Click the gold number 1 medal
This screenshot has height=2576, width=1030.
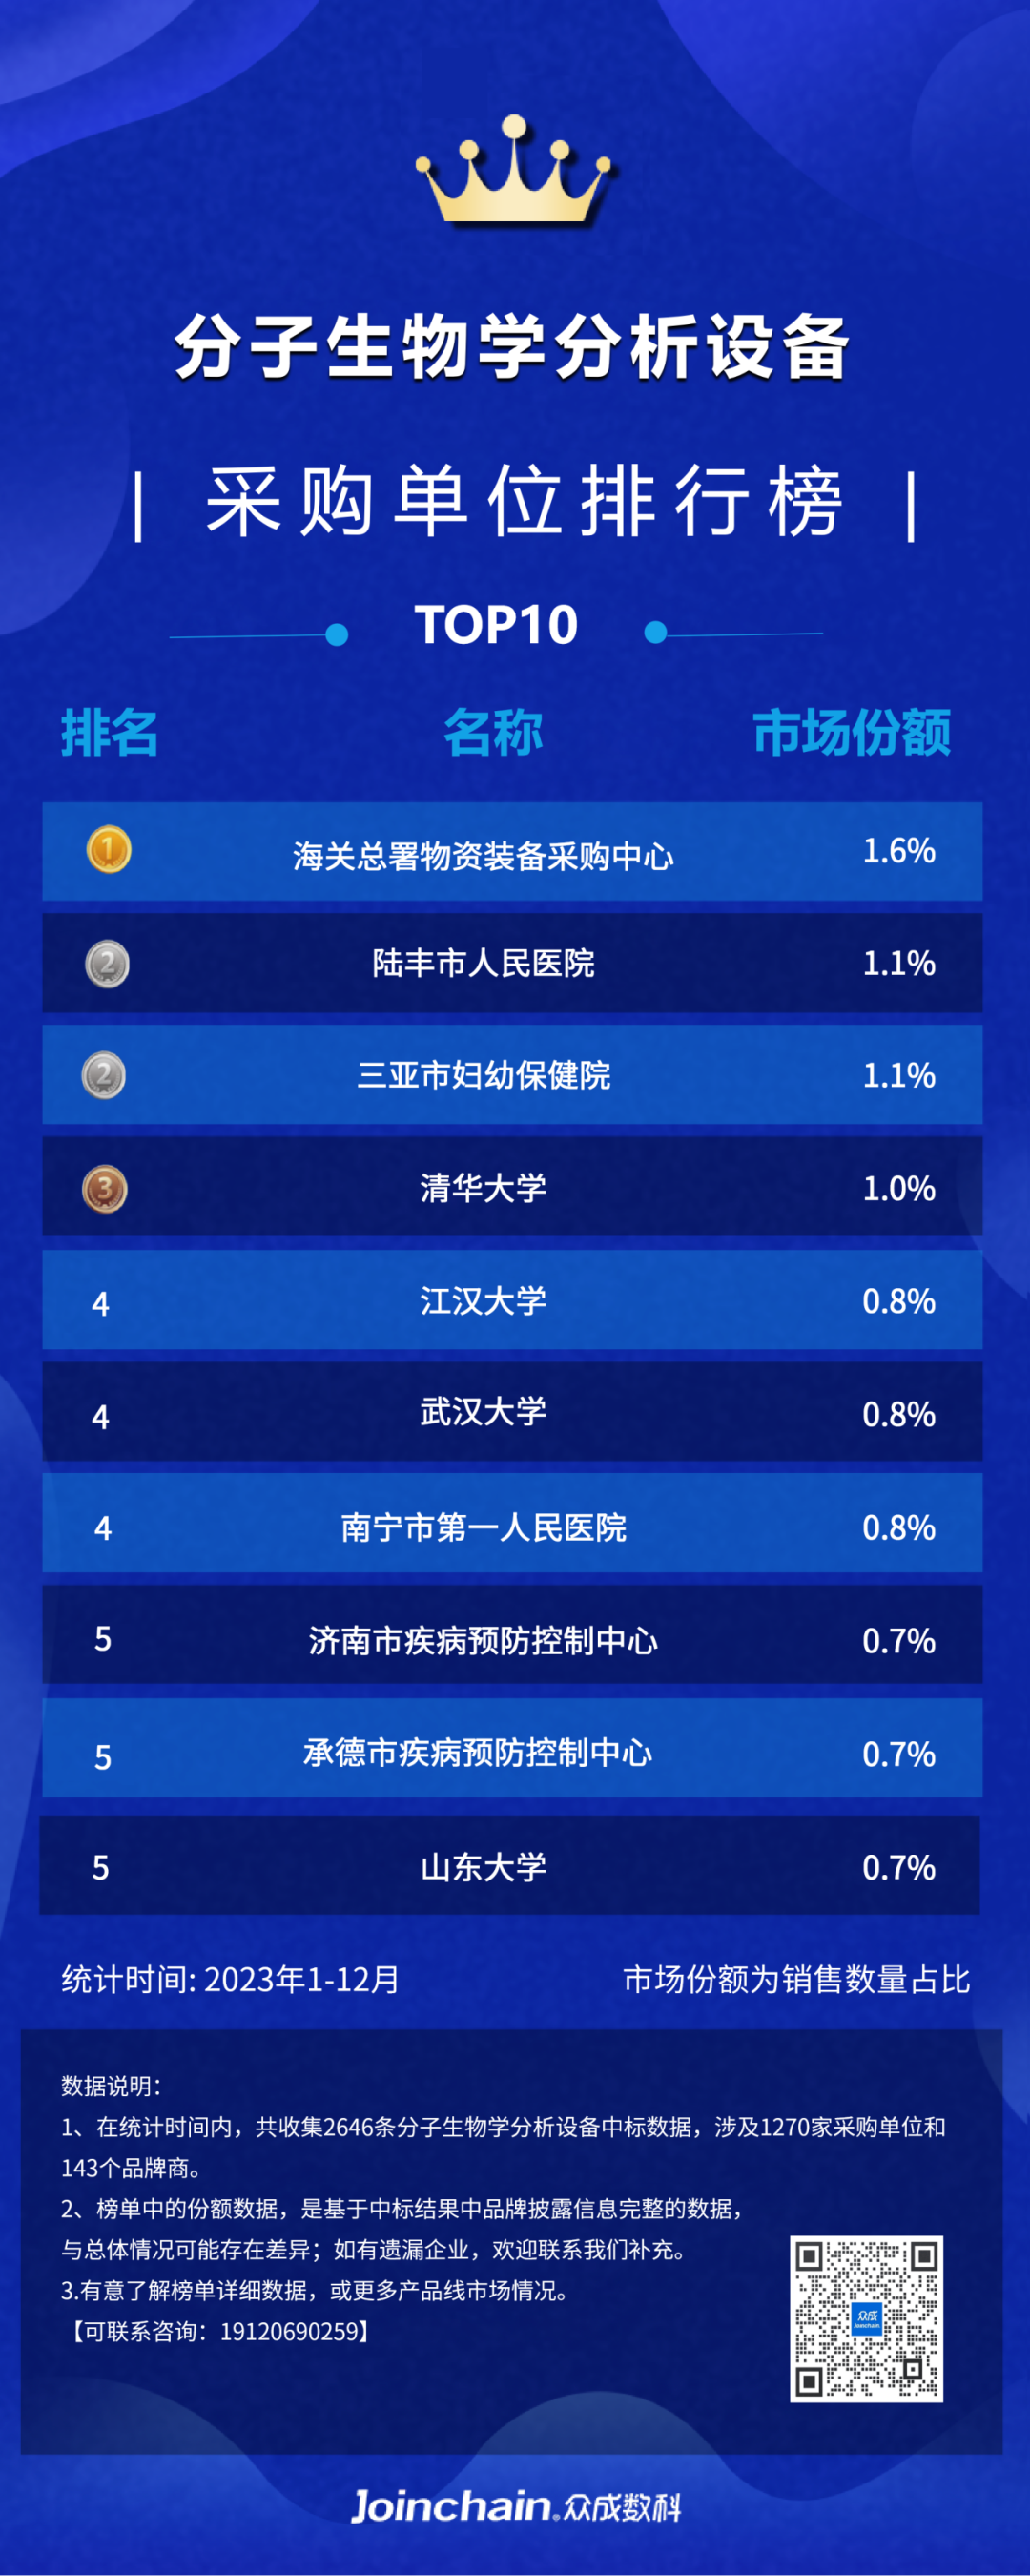pos(108,850)
